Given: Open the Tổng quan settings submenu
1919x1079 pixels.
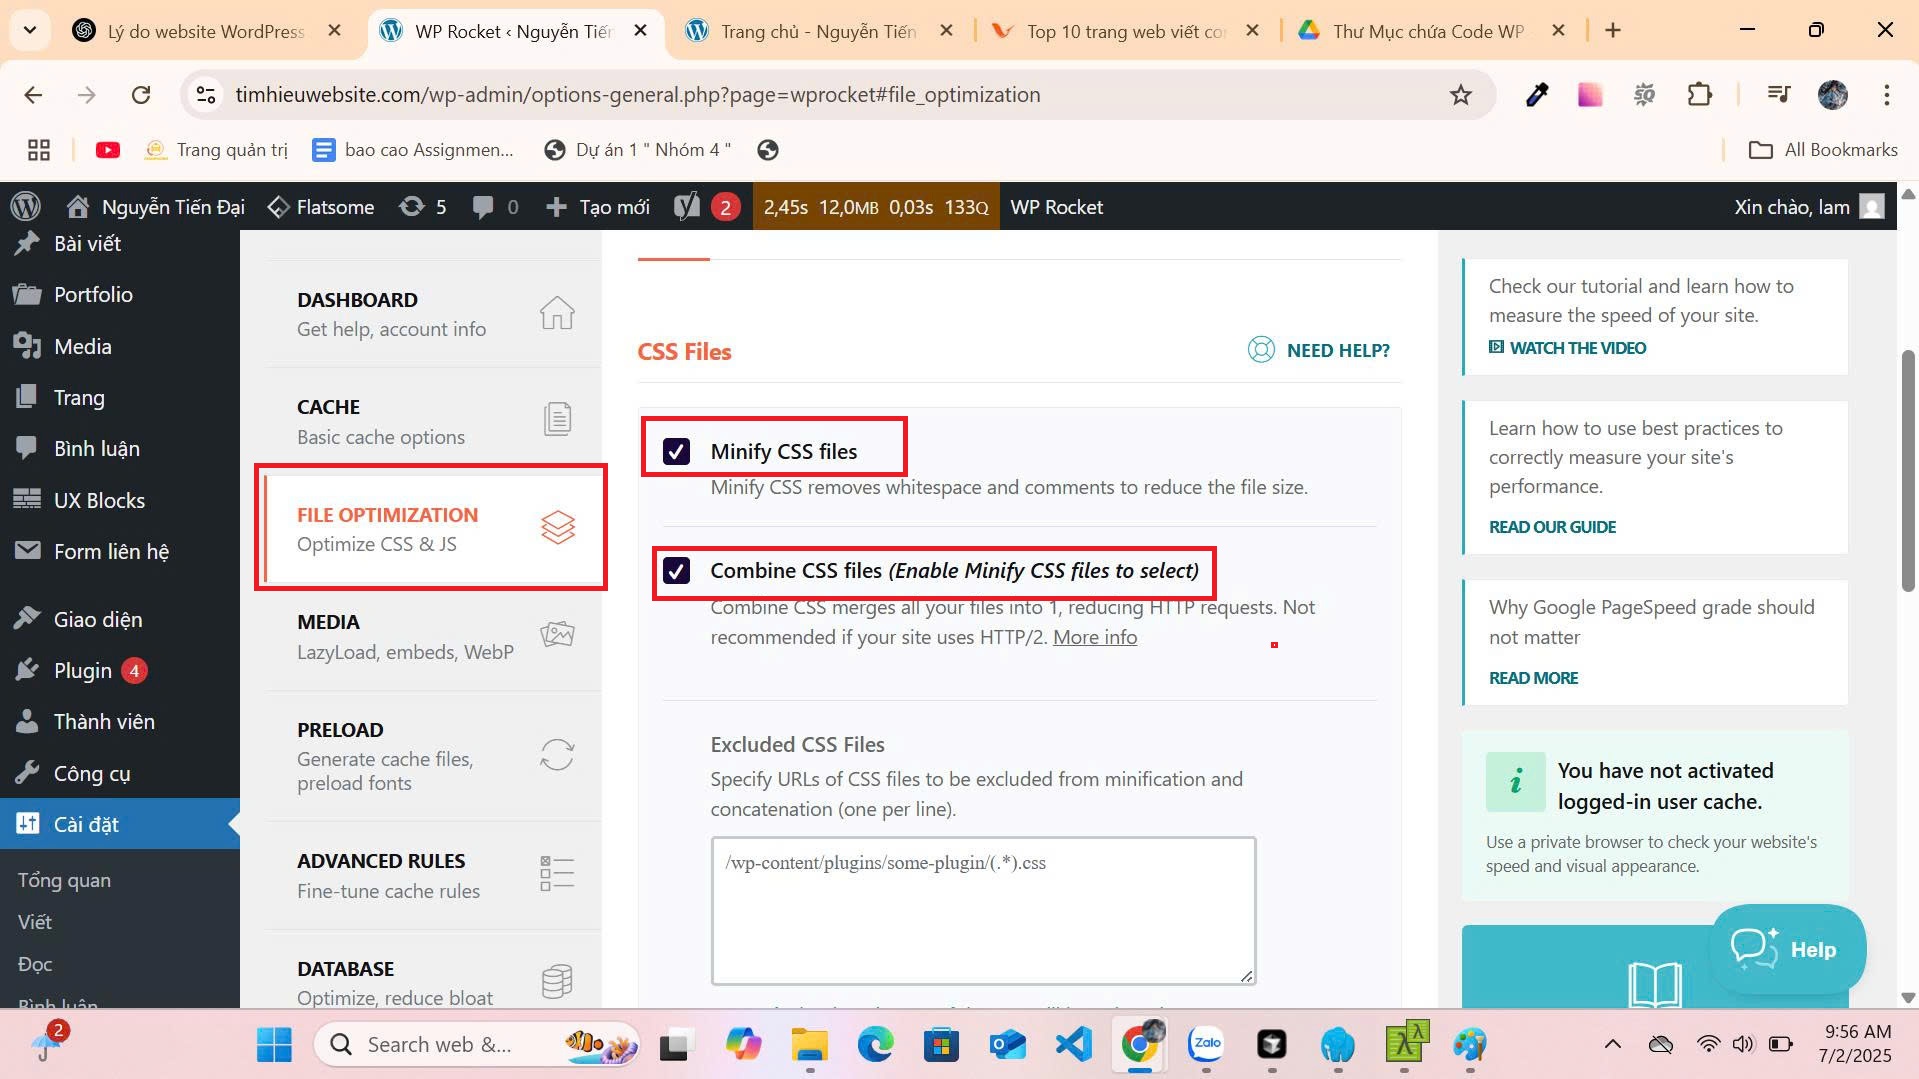Looking at the screenshot, I should (x=64, y=880).
